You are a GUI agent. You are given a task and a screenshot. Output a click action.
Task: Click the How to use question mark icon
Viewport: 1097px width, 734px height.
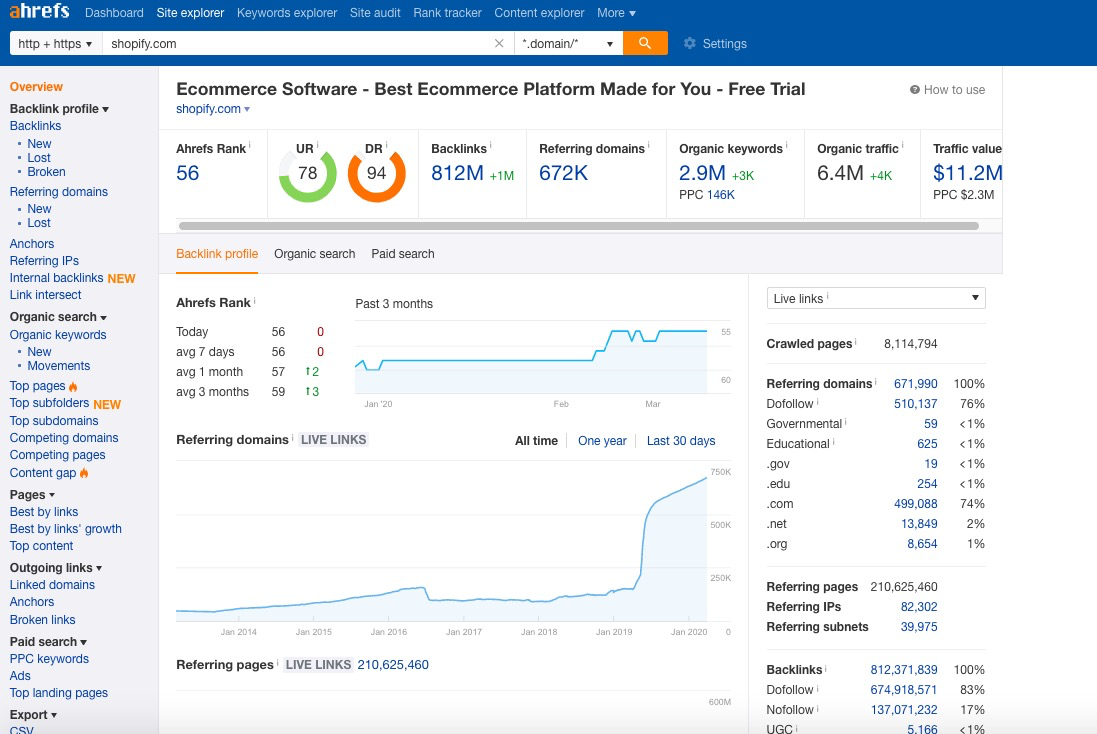click(914, 90)
